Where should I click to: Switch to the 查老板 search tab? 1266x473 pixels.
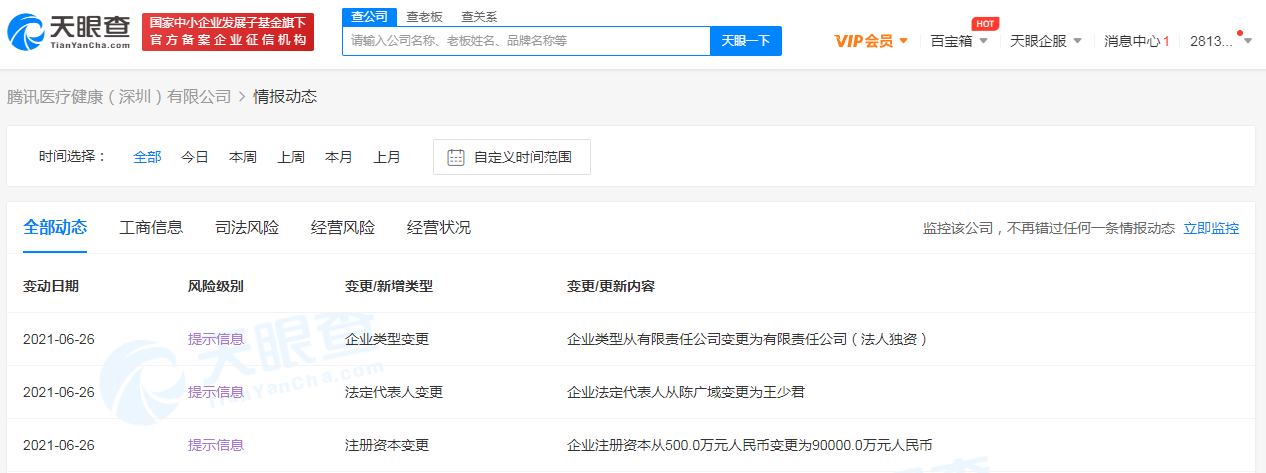[421, 16]
